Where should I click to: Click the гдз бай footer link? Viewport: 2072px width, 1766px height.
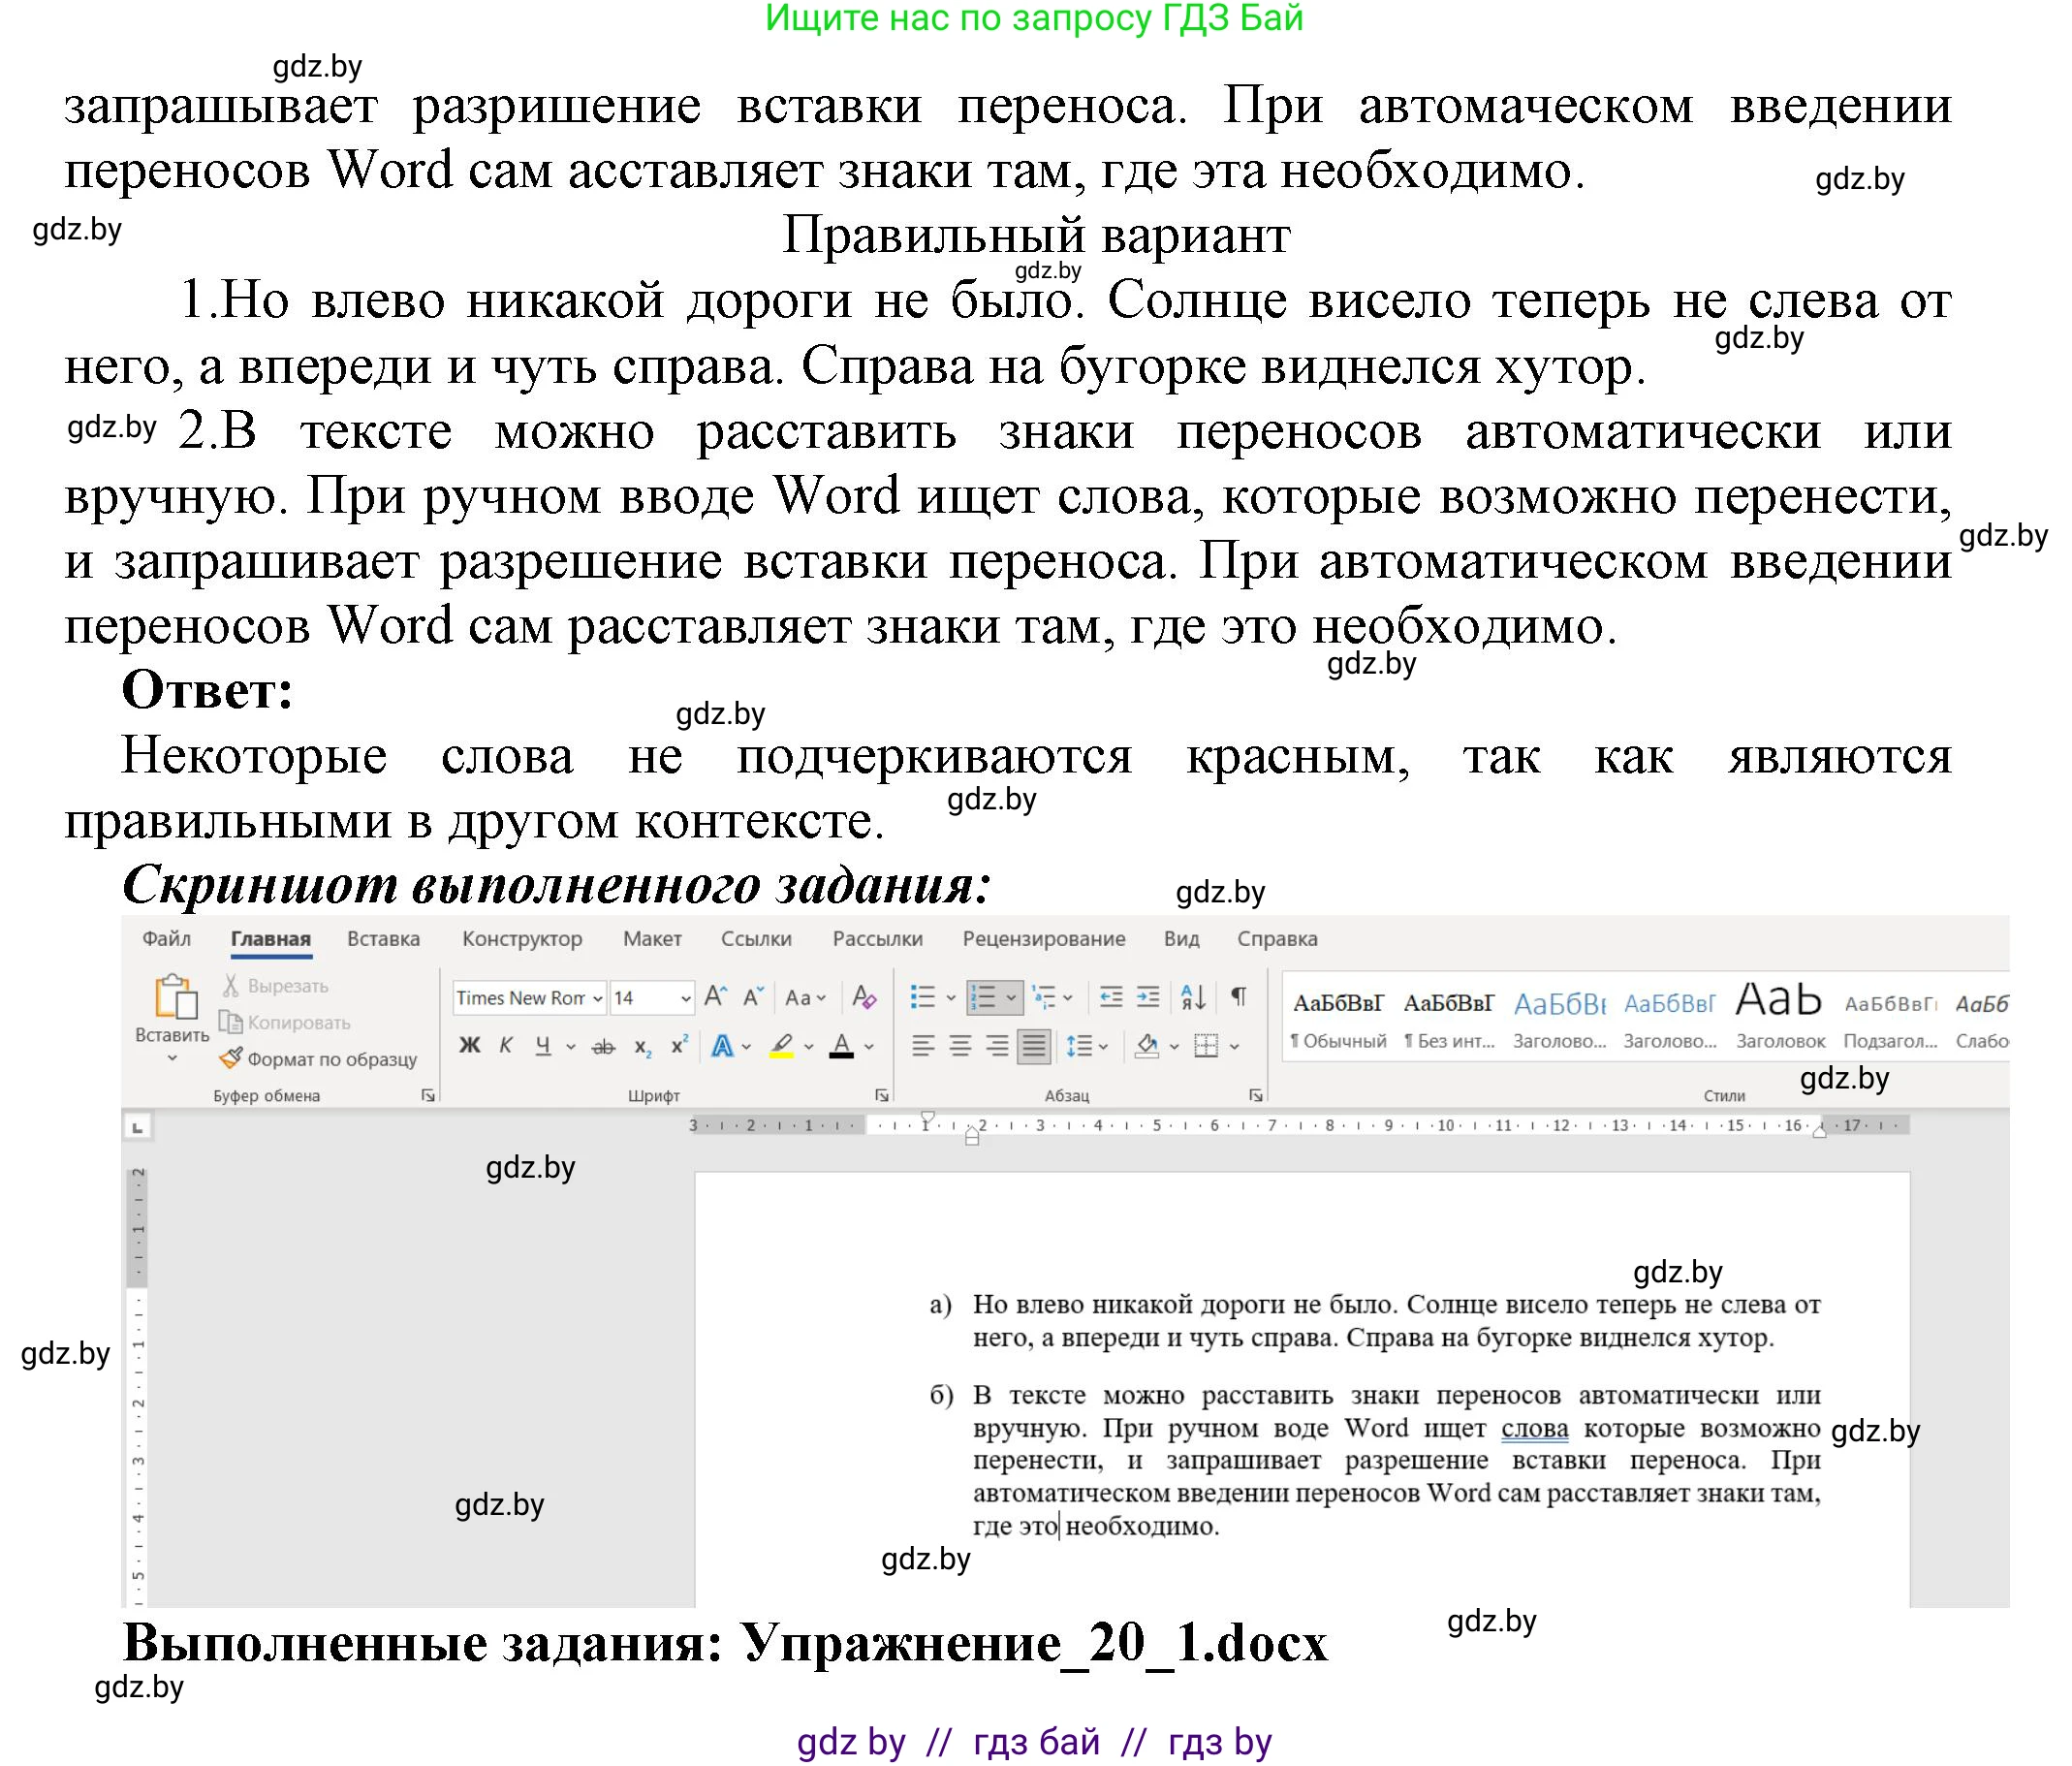click(x=1036, y=1741)
